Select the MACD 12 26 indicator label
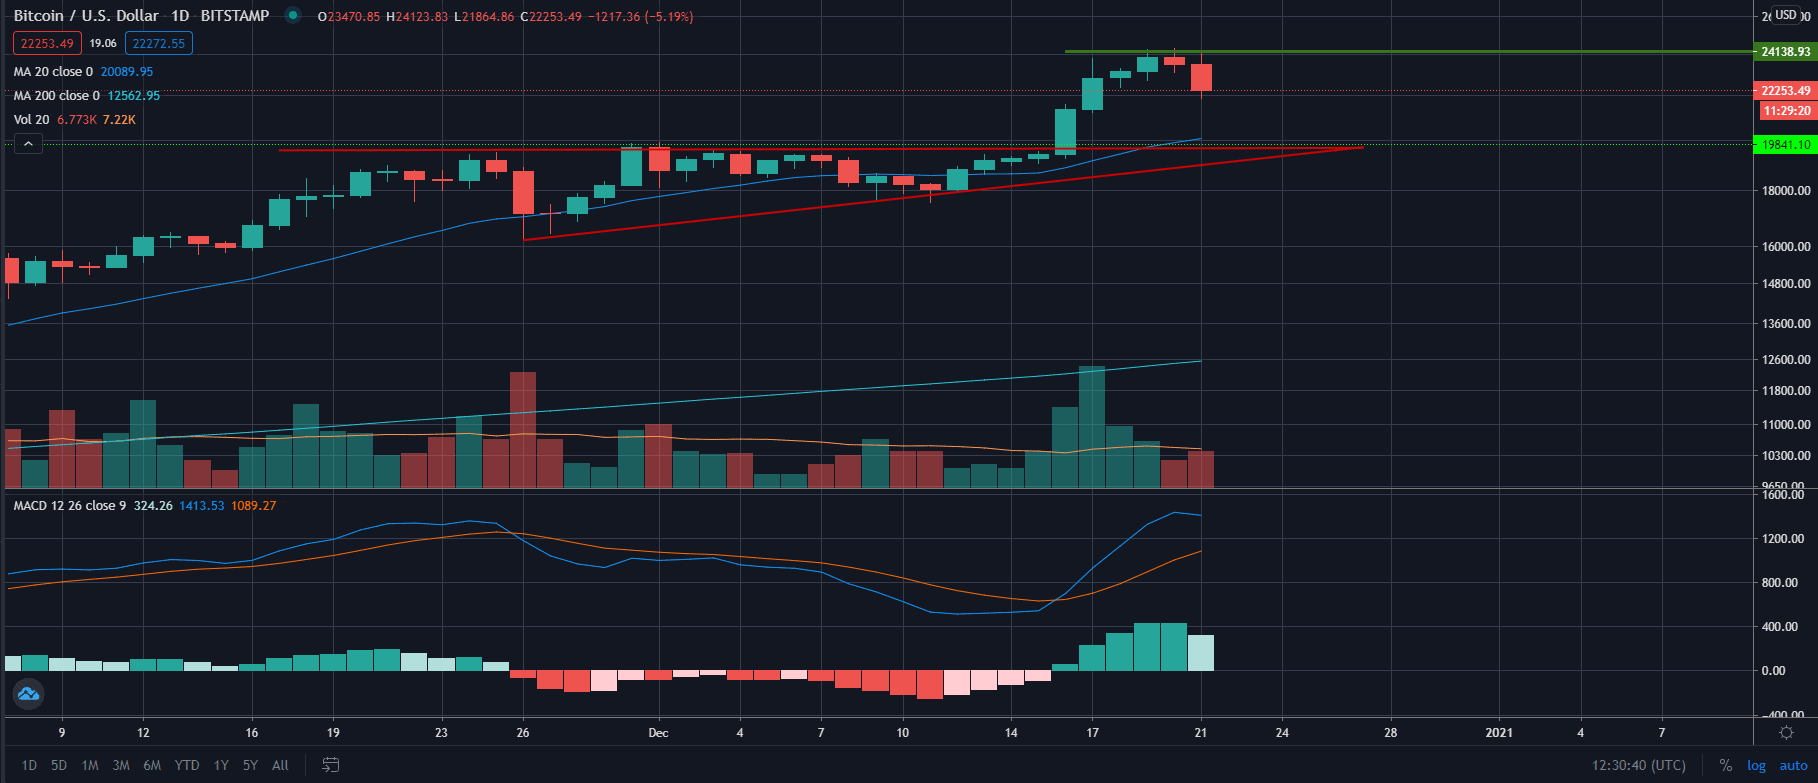Viewport: 1818px width, 783px height. (x=69, y=506)
